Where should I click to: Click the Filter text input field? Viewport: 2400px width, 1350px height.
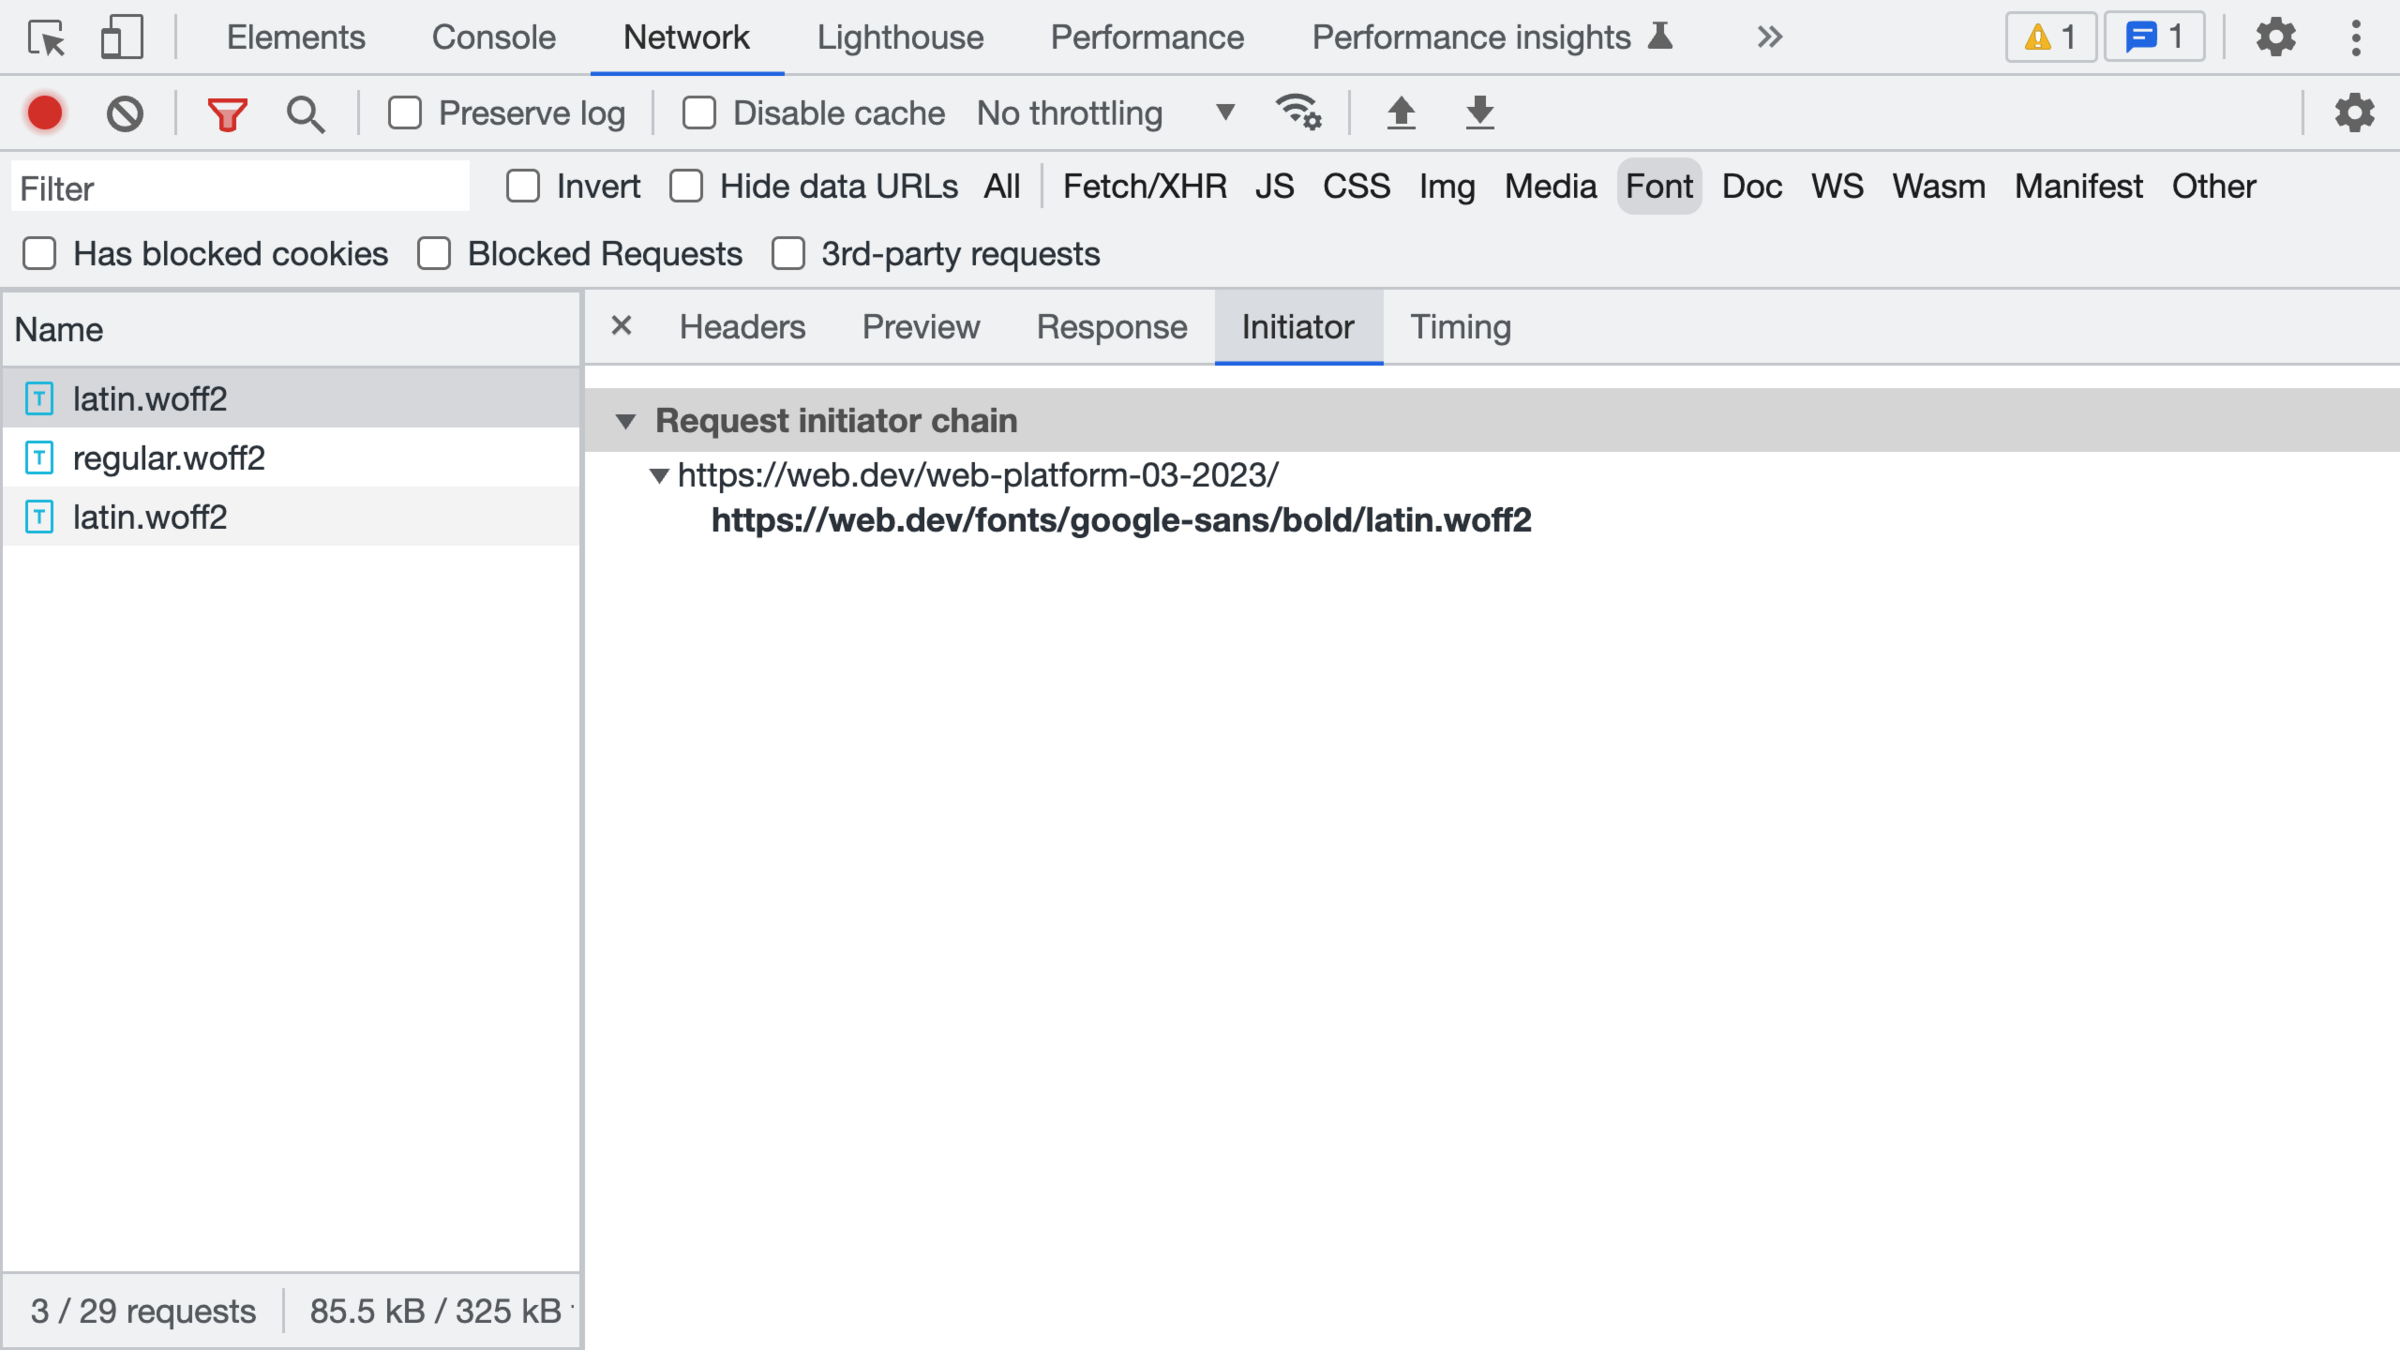pyautogui.click(x=240, y=188)
